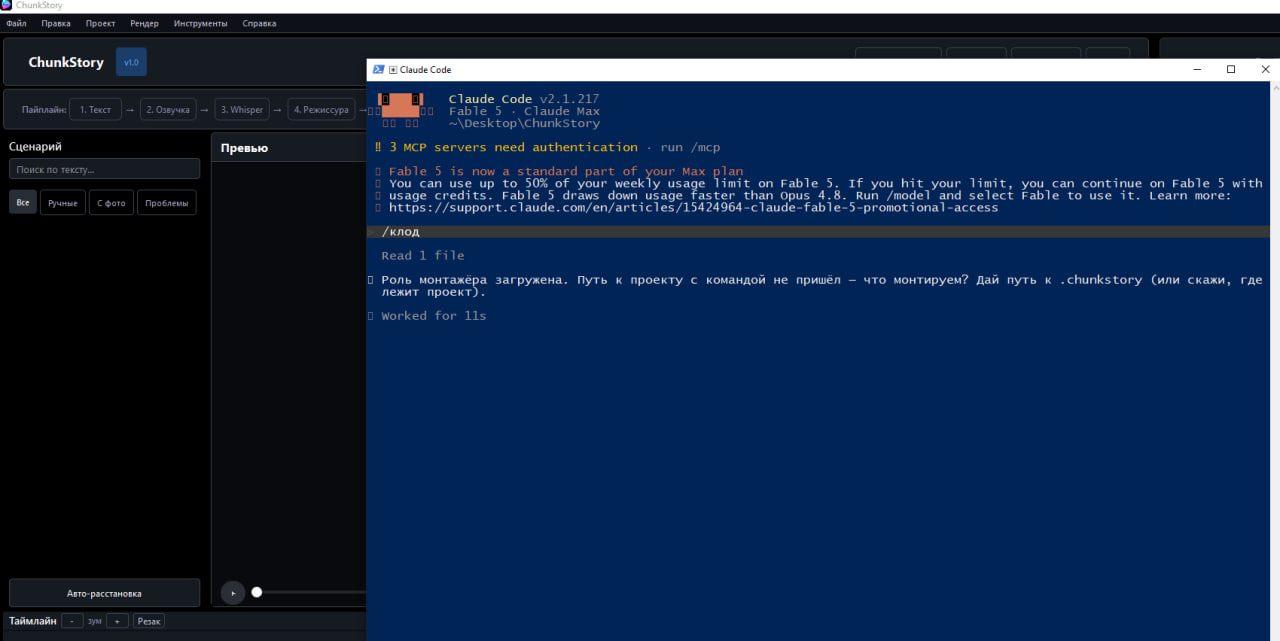Open the Проект menu
Screen dimensions: 1280x641
pyautogui.click(x=100, y=23)
